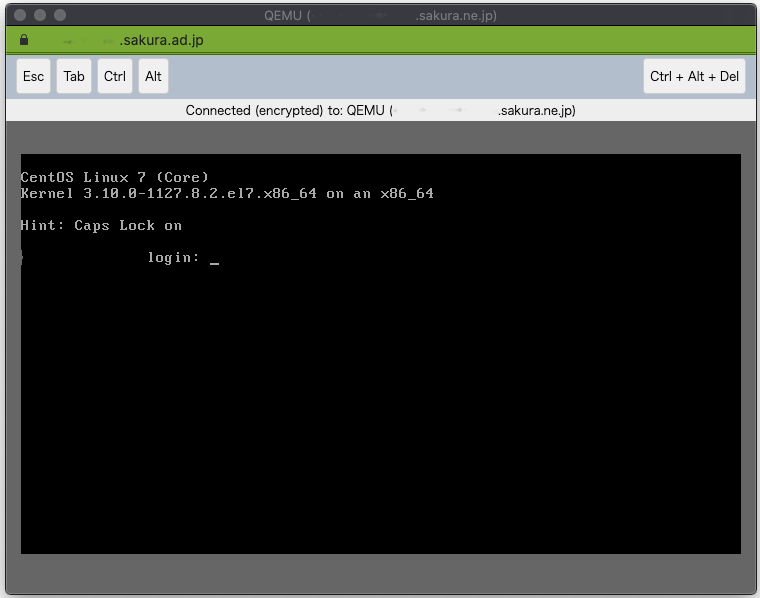This screenshot has height=598, width=760.
Task: Click the padlock icon in address bar
Action: pos(24,40)
